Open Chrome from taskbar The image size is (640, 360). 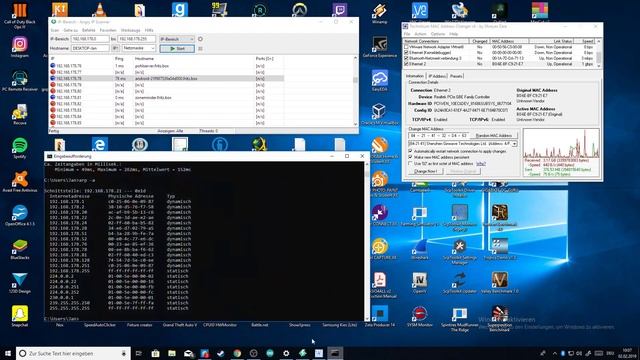(237, 353)
